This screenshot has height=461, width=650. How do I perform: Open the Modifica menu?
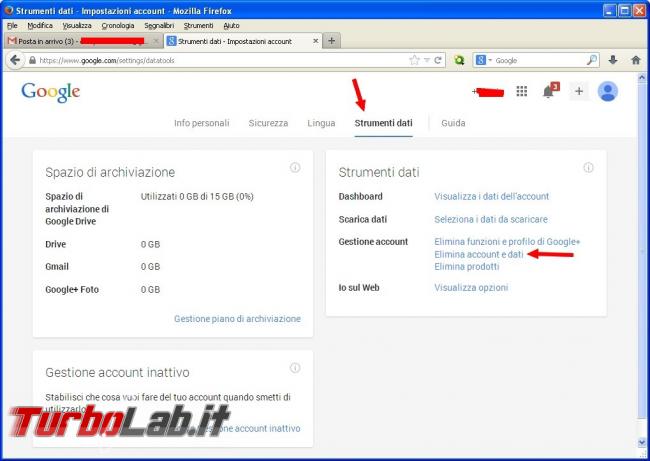pyautogui.click(x=40, y=26)
